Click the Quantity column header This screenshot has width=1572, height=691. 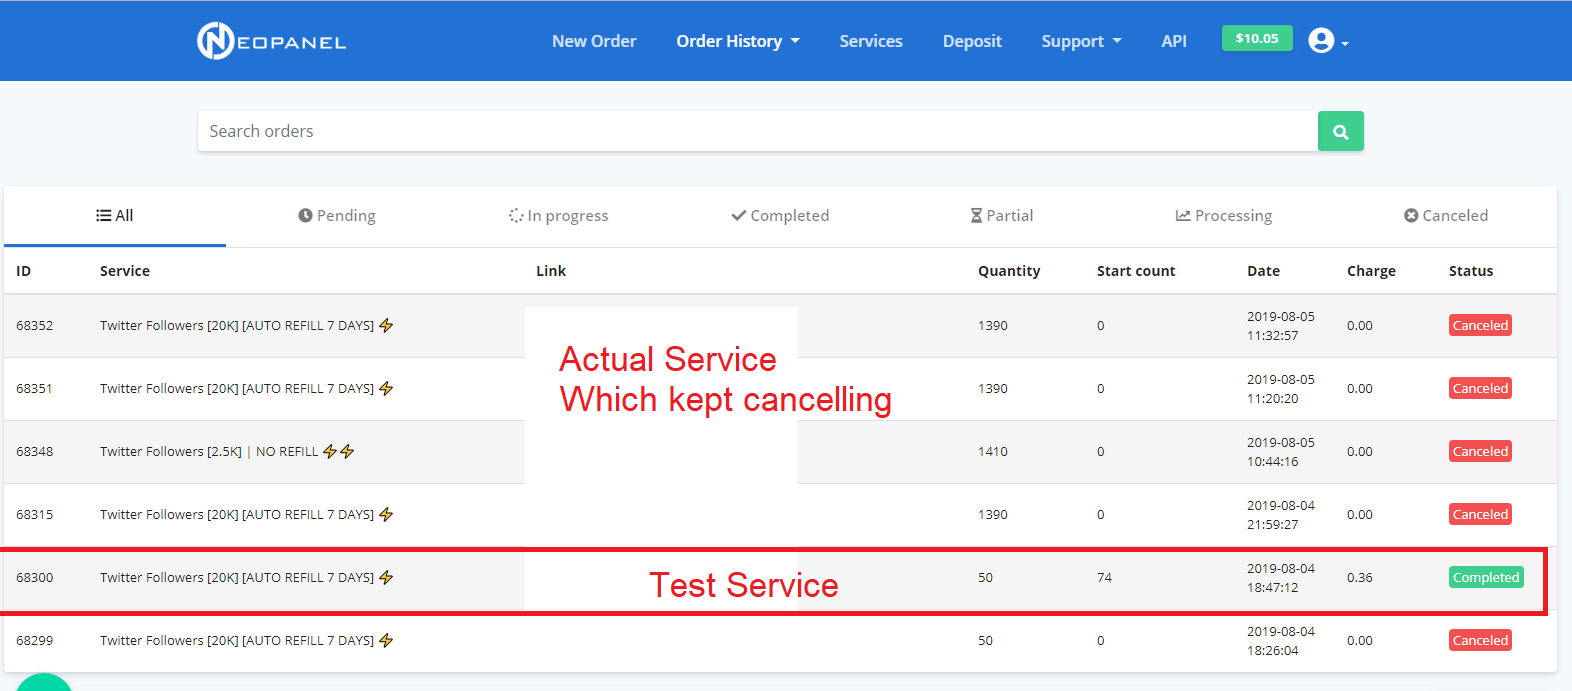[x=1009, y=271]
